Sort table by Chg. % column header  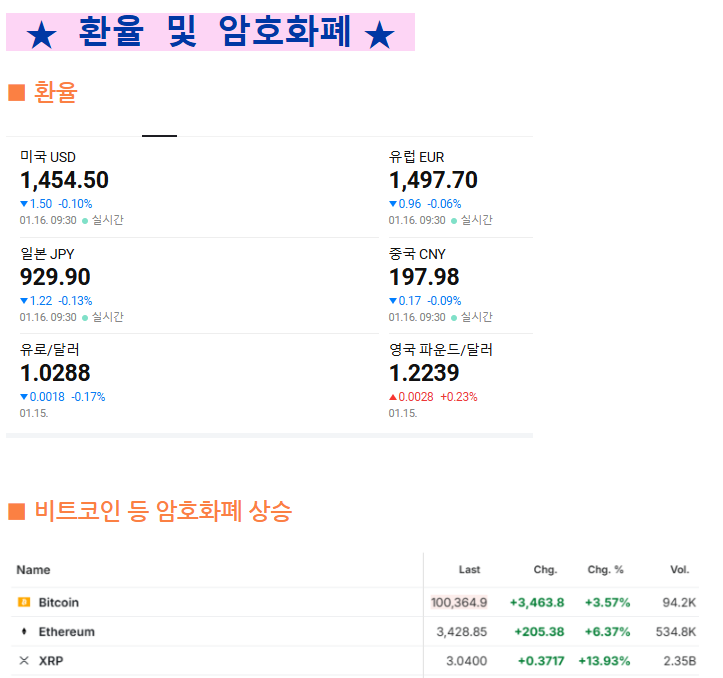coord(605,570)
